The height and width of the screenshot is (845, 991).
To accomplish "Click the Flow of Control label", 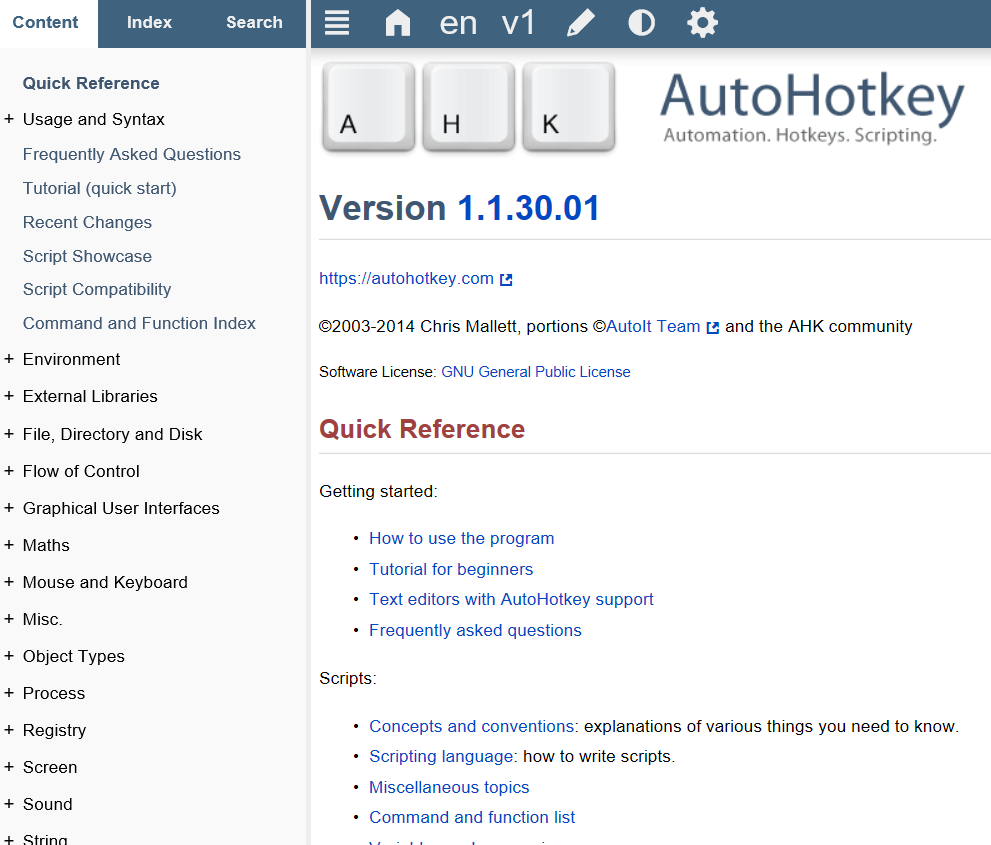I will pos(81,471).
